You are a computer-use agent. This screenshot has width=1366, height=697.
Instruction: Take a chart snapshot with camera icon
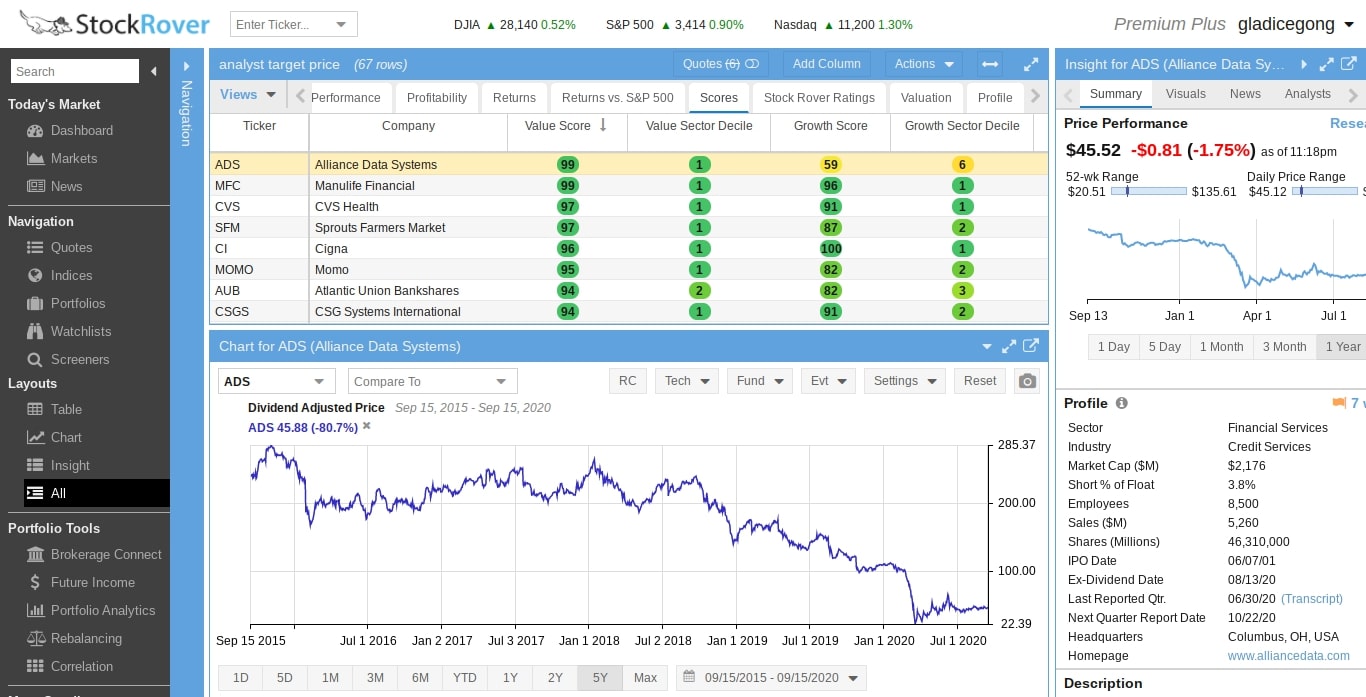point(1026,381)
